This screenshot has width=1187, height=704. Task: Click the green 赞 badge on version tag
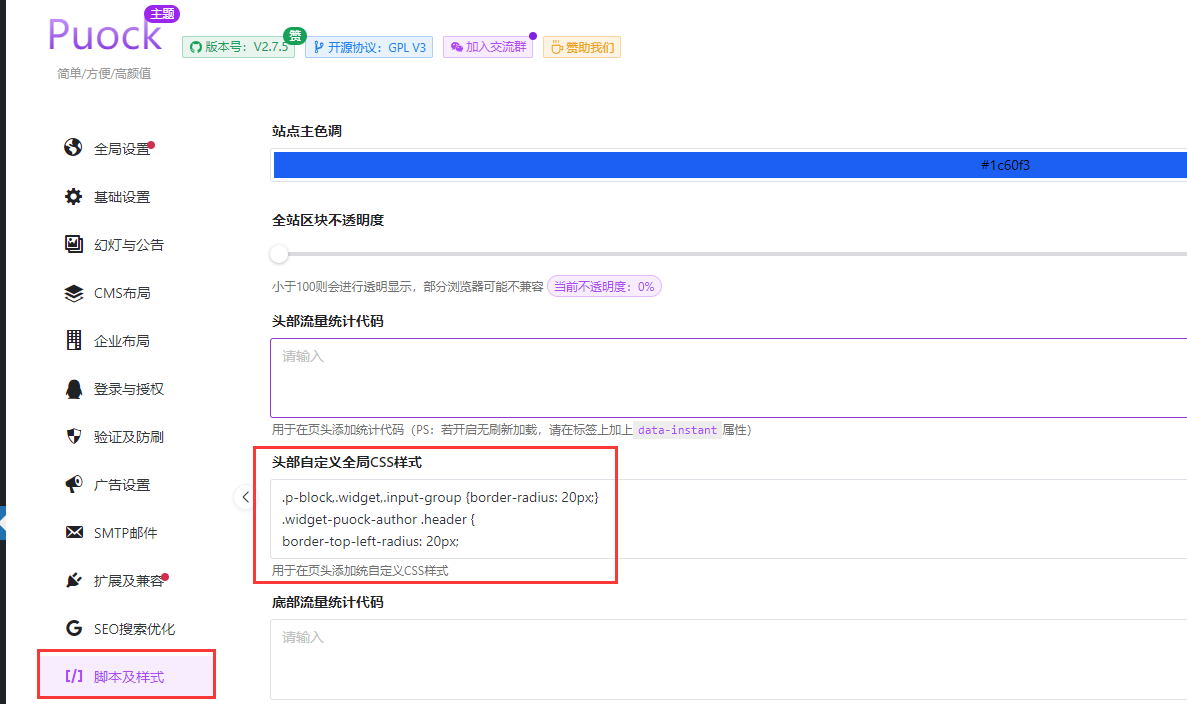click(294, 36)
